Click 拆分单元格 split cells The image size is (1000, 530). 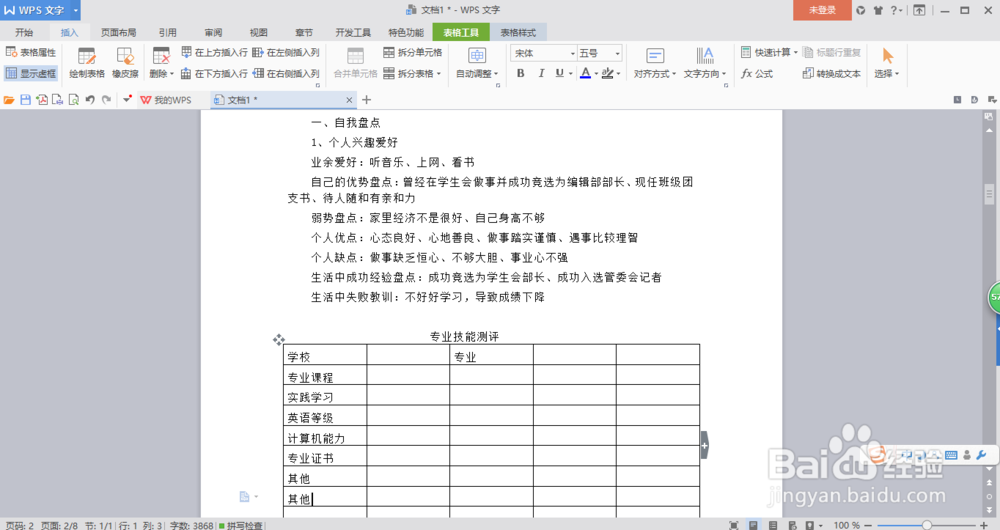coord(413,52)
